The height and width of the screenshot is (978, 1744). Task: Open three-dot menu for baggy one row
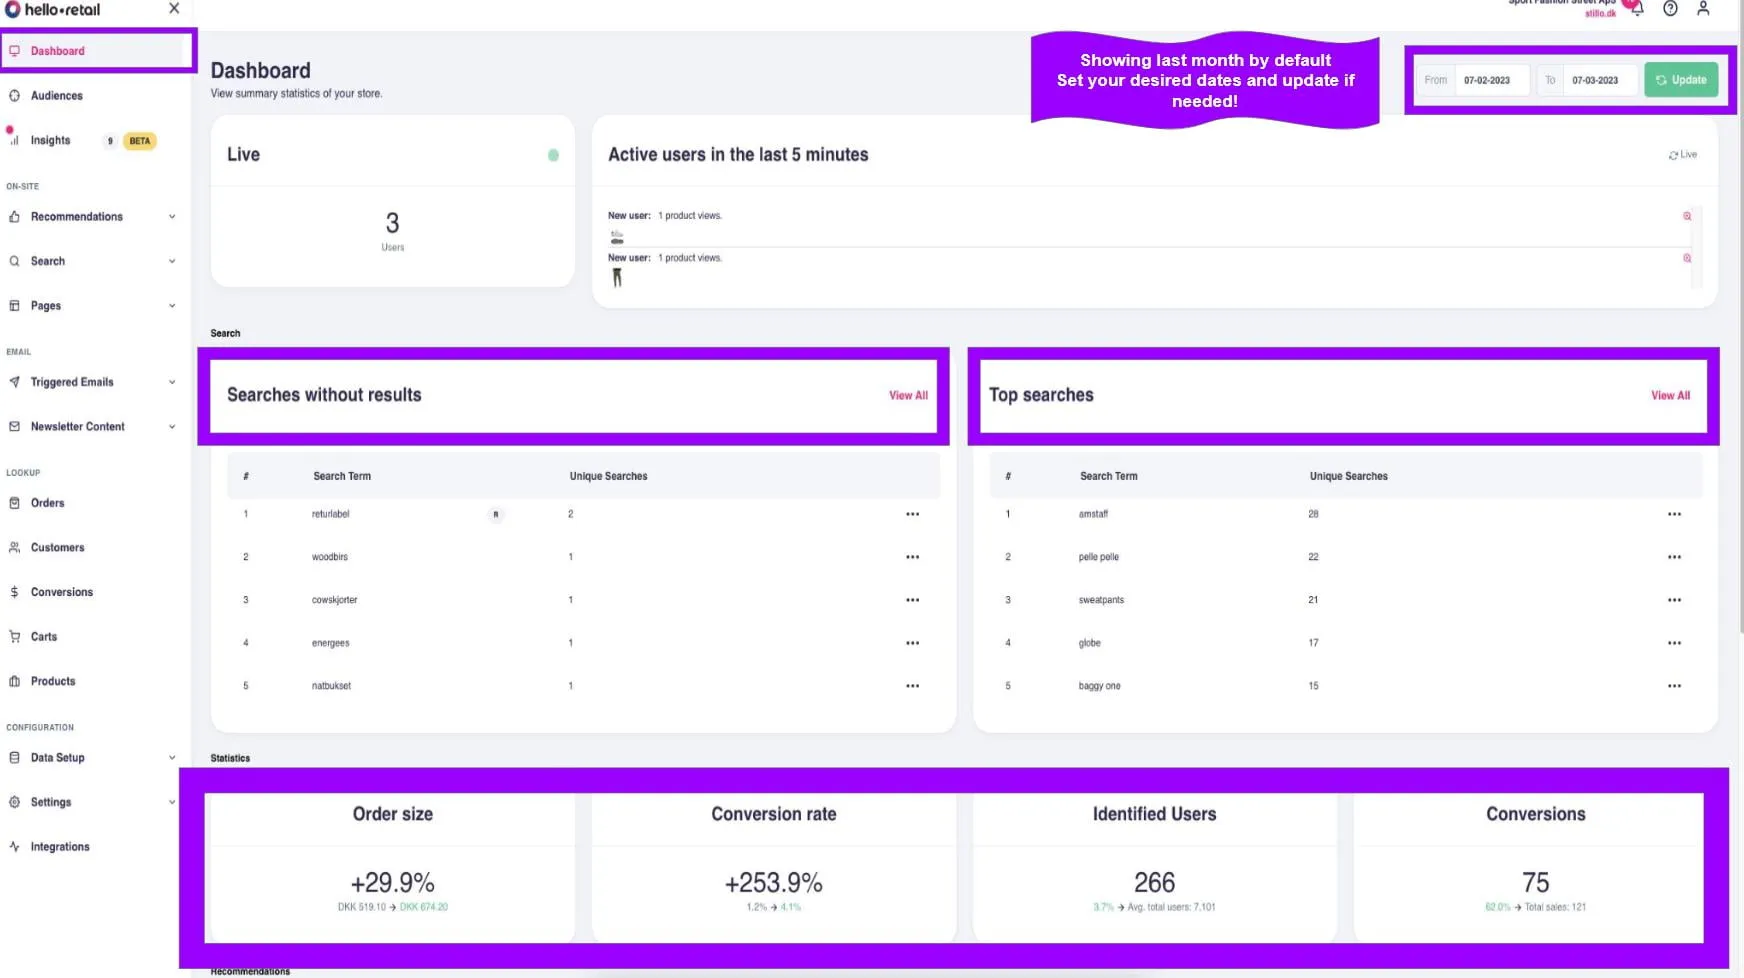pyautogui.click(x=1674, y=686)
